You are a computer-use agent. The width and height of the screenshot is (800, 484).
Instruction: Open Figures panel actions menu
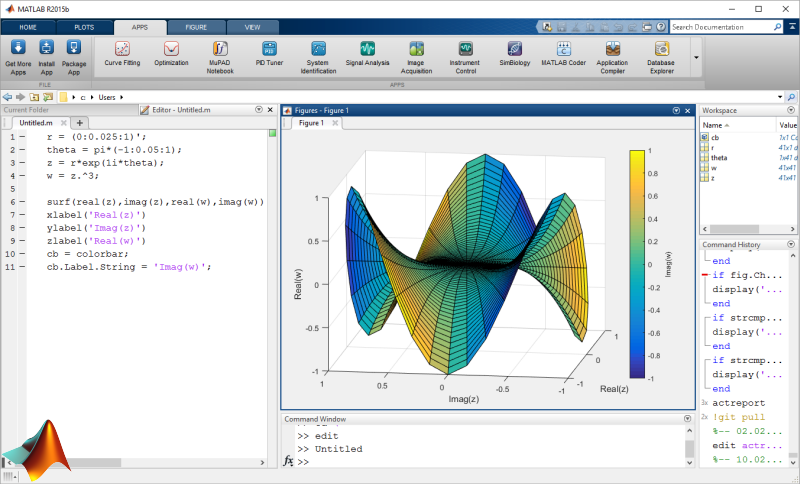coord(677,110)
